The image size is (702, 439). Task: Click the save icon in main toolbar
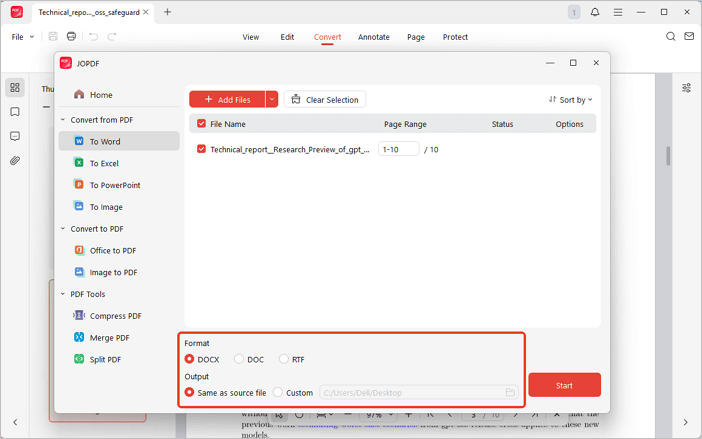coord(53,36)
